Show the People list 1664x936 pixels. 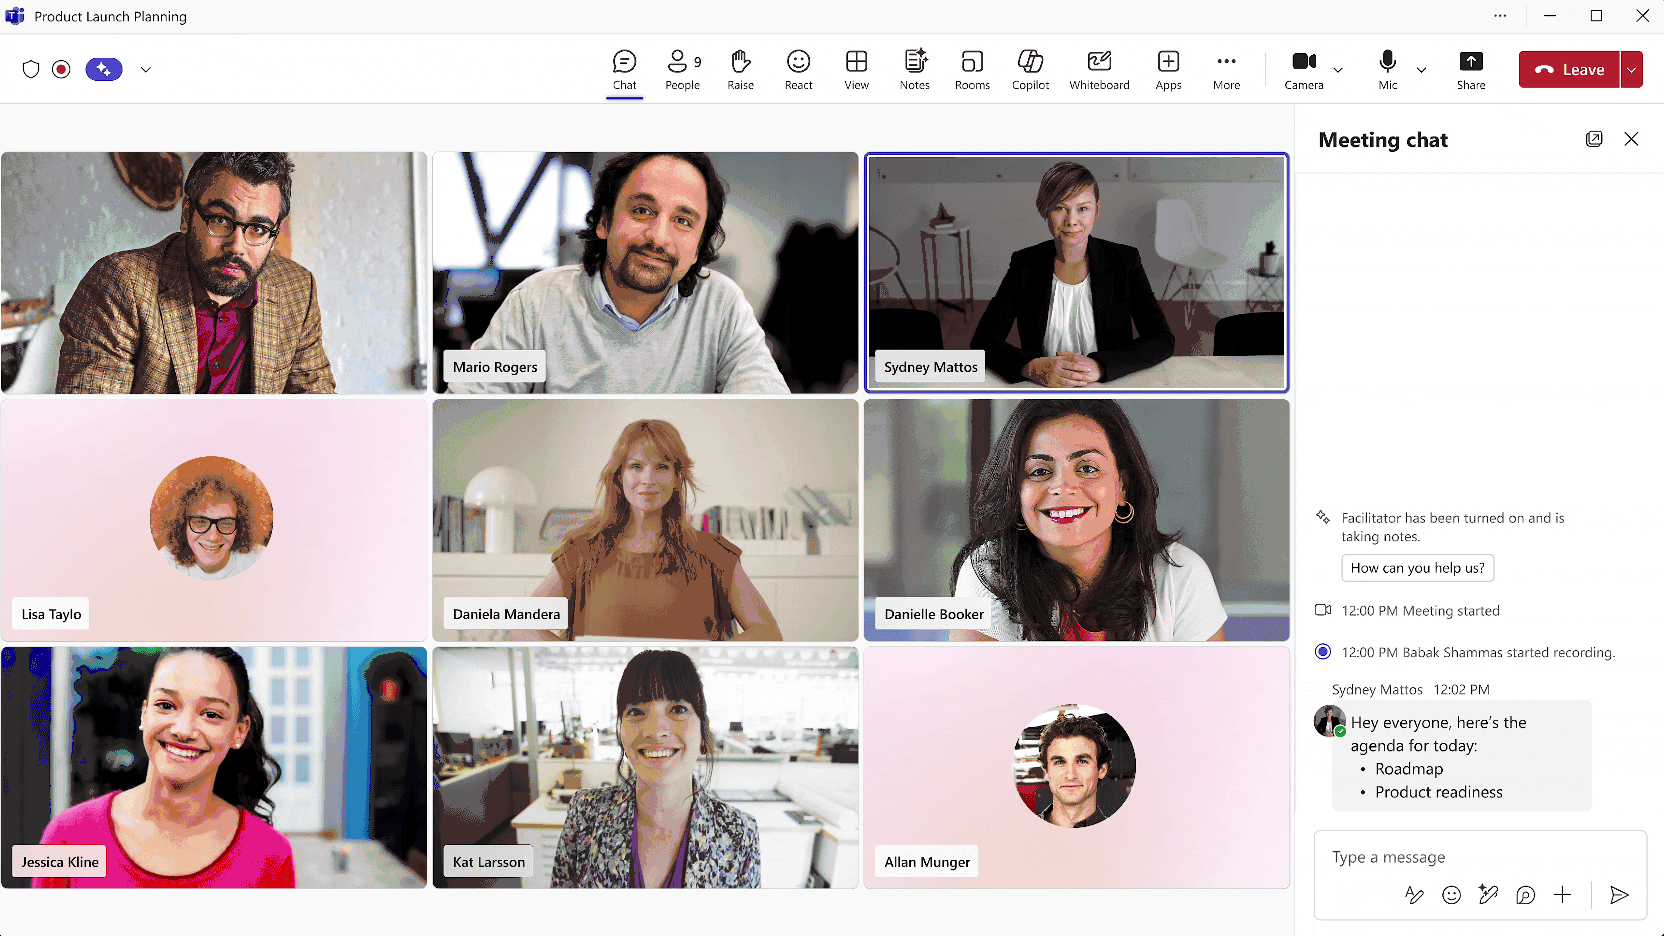(682, 69)
